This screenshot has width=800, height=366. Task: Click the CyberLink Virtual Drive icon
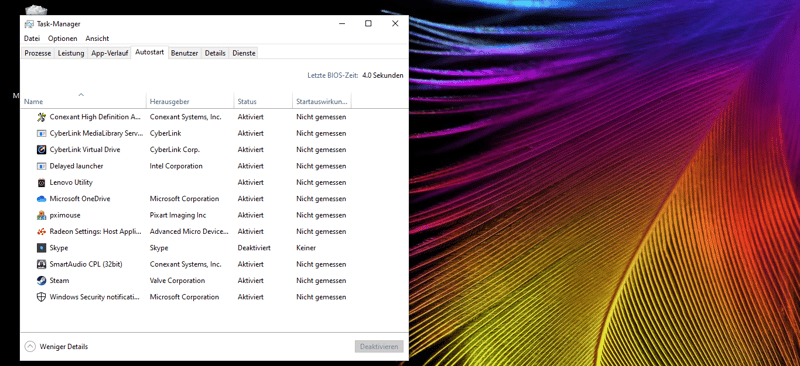41,150
